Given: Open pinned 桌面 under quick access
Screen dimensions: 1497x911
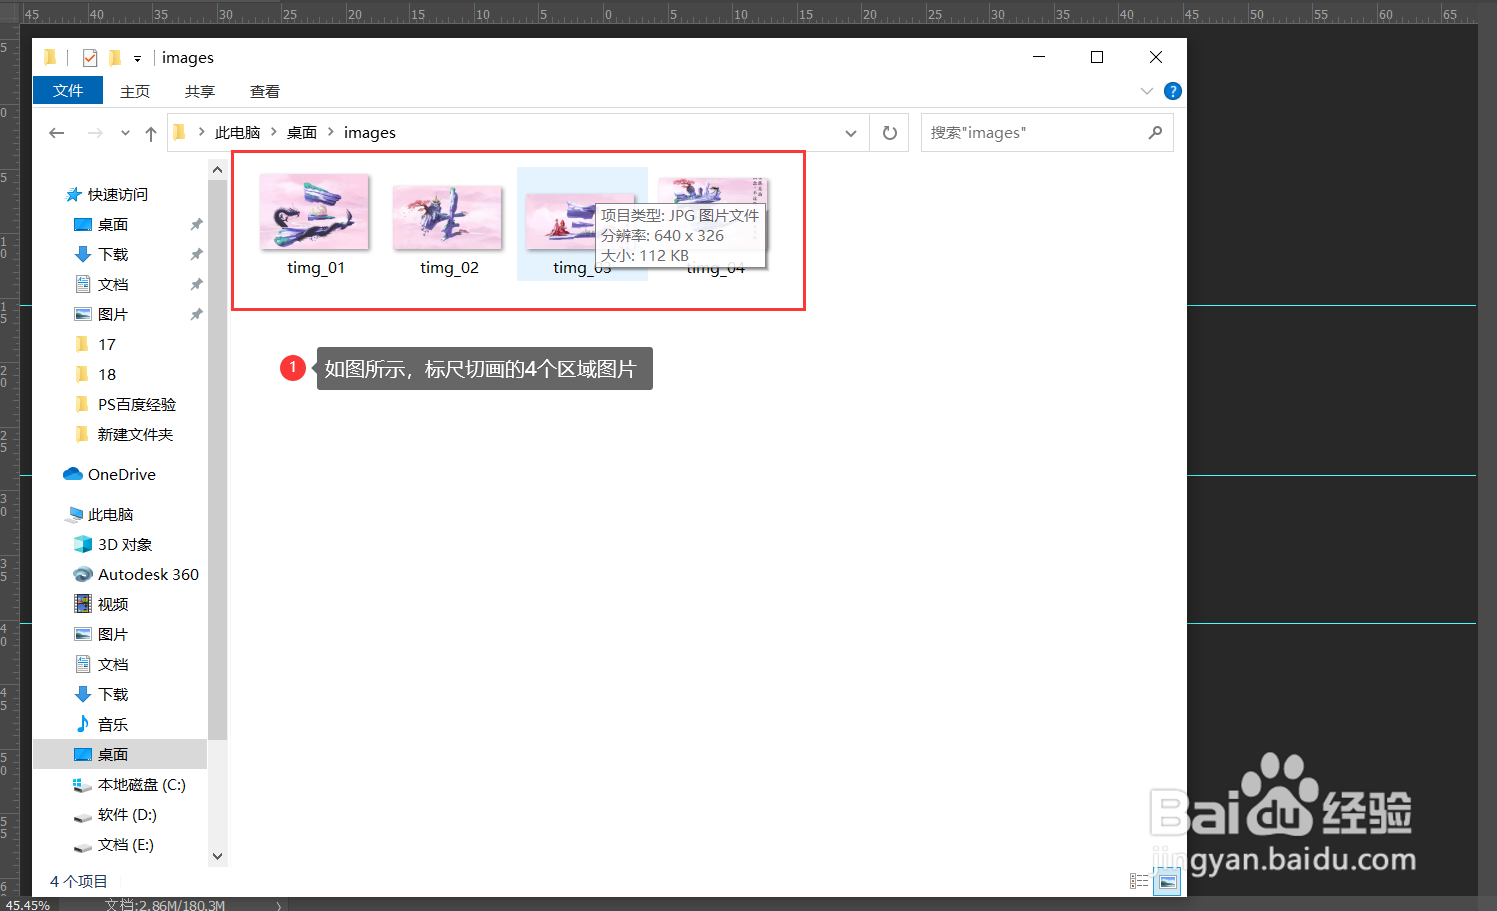Looking at the screenshot, I should pyautogui.click(x=113, y=225).
